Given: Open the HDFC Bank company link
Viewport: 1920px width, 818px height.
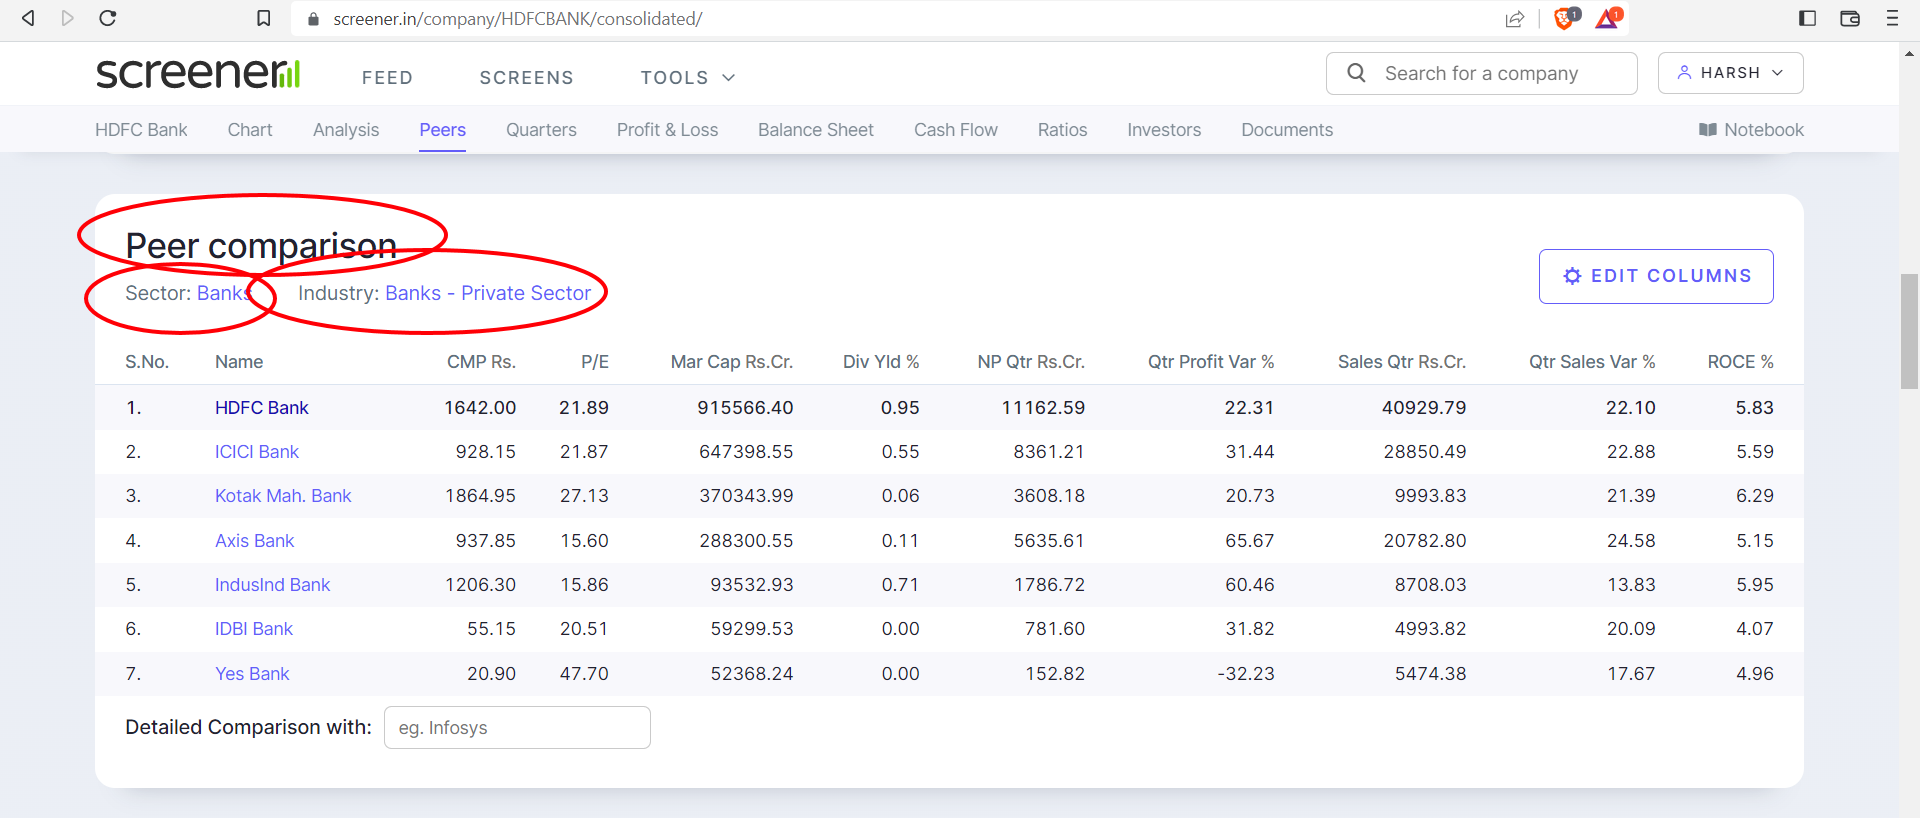Looking at the screenshot, I should coord(262,408).
